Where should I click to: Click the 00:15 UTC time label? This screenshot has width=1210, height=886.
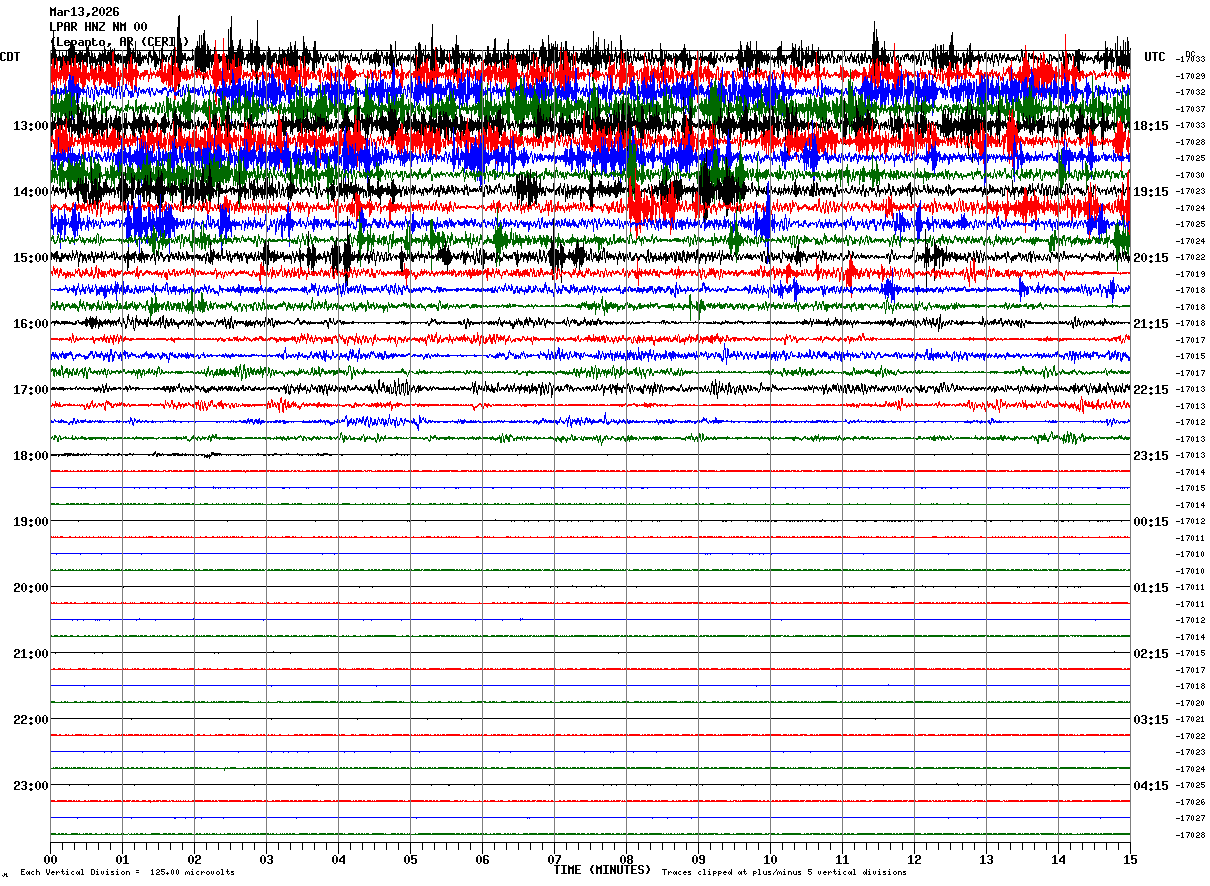(1151, 522)
